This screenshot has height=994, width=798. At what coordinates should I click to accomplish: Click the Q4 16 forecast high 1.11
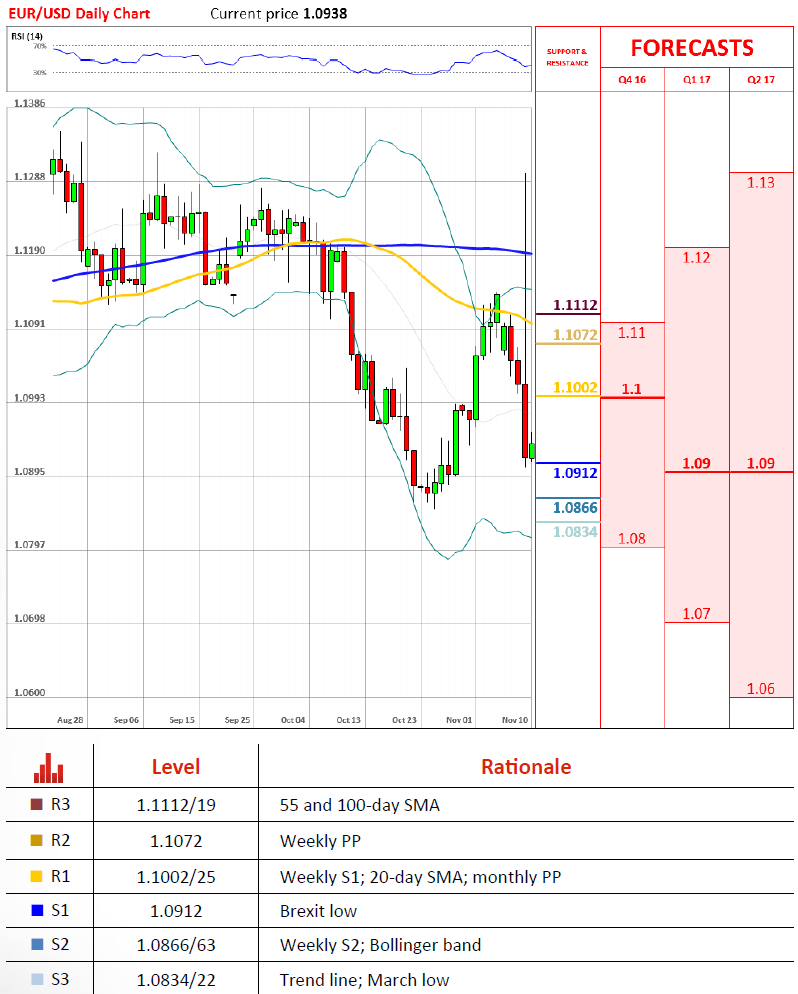click(632, 333)
